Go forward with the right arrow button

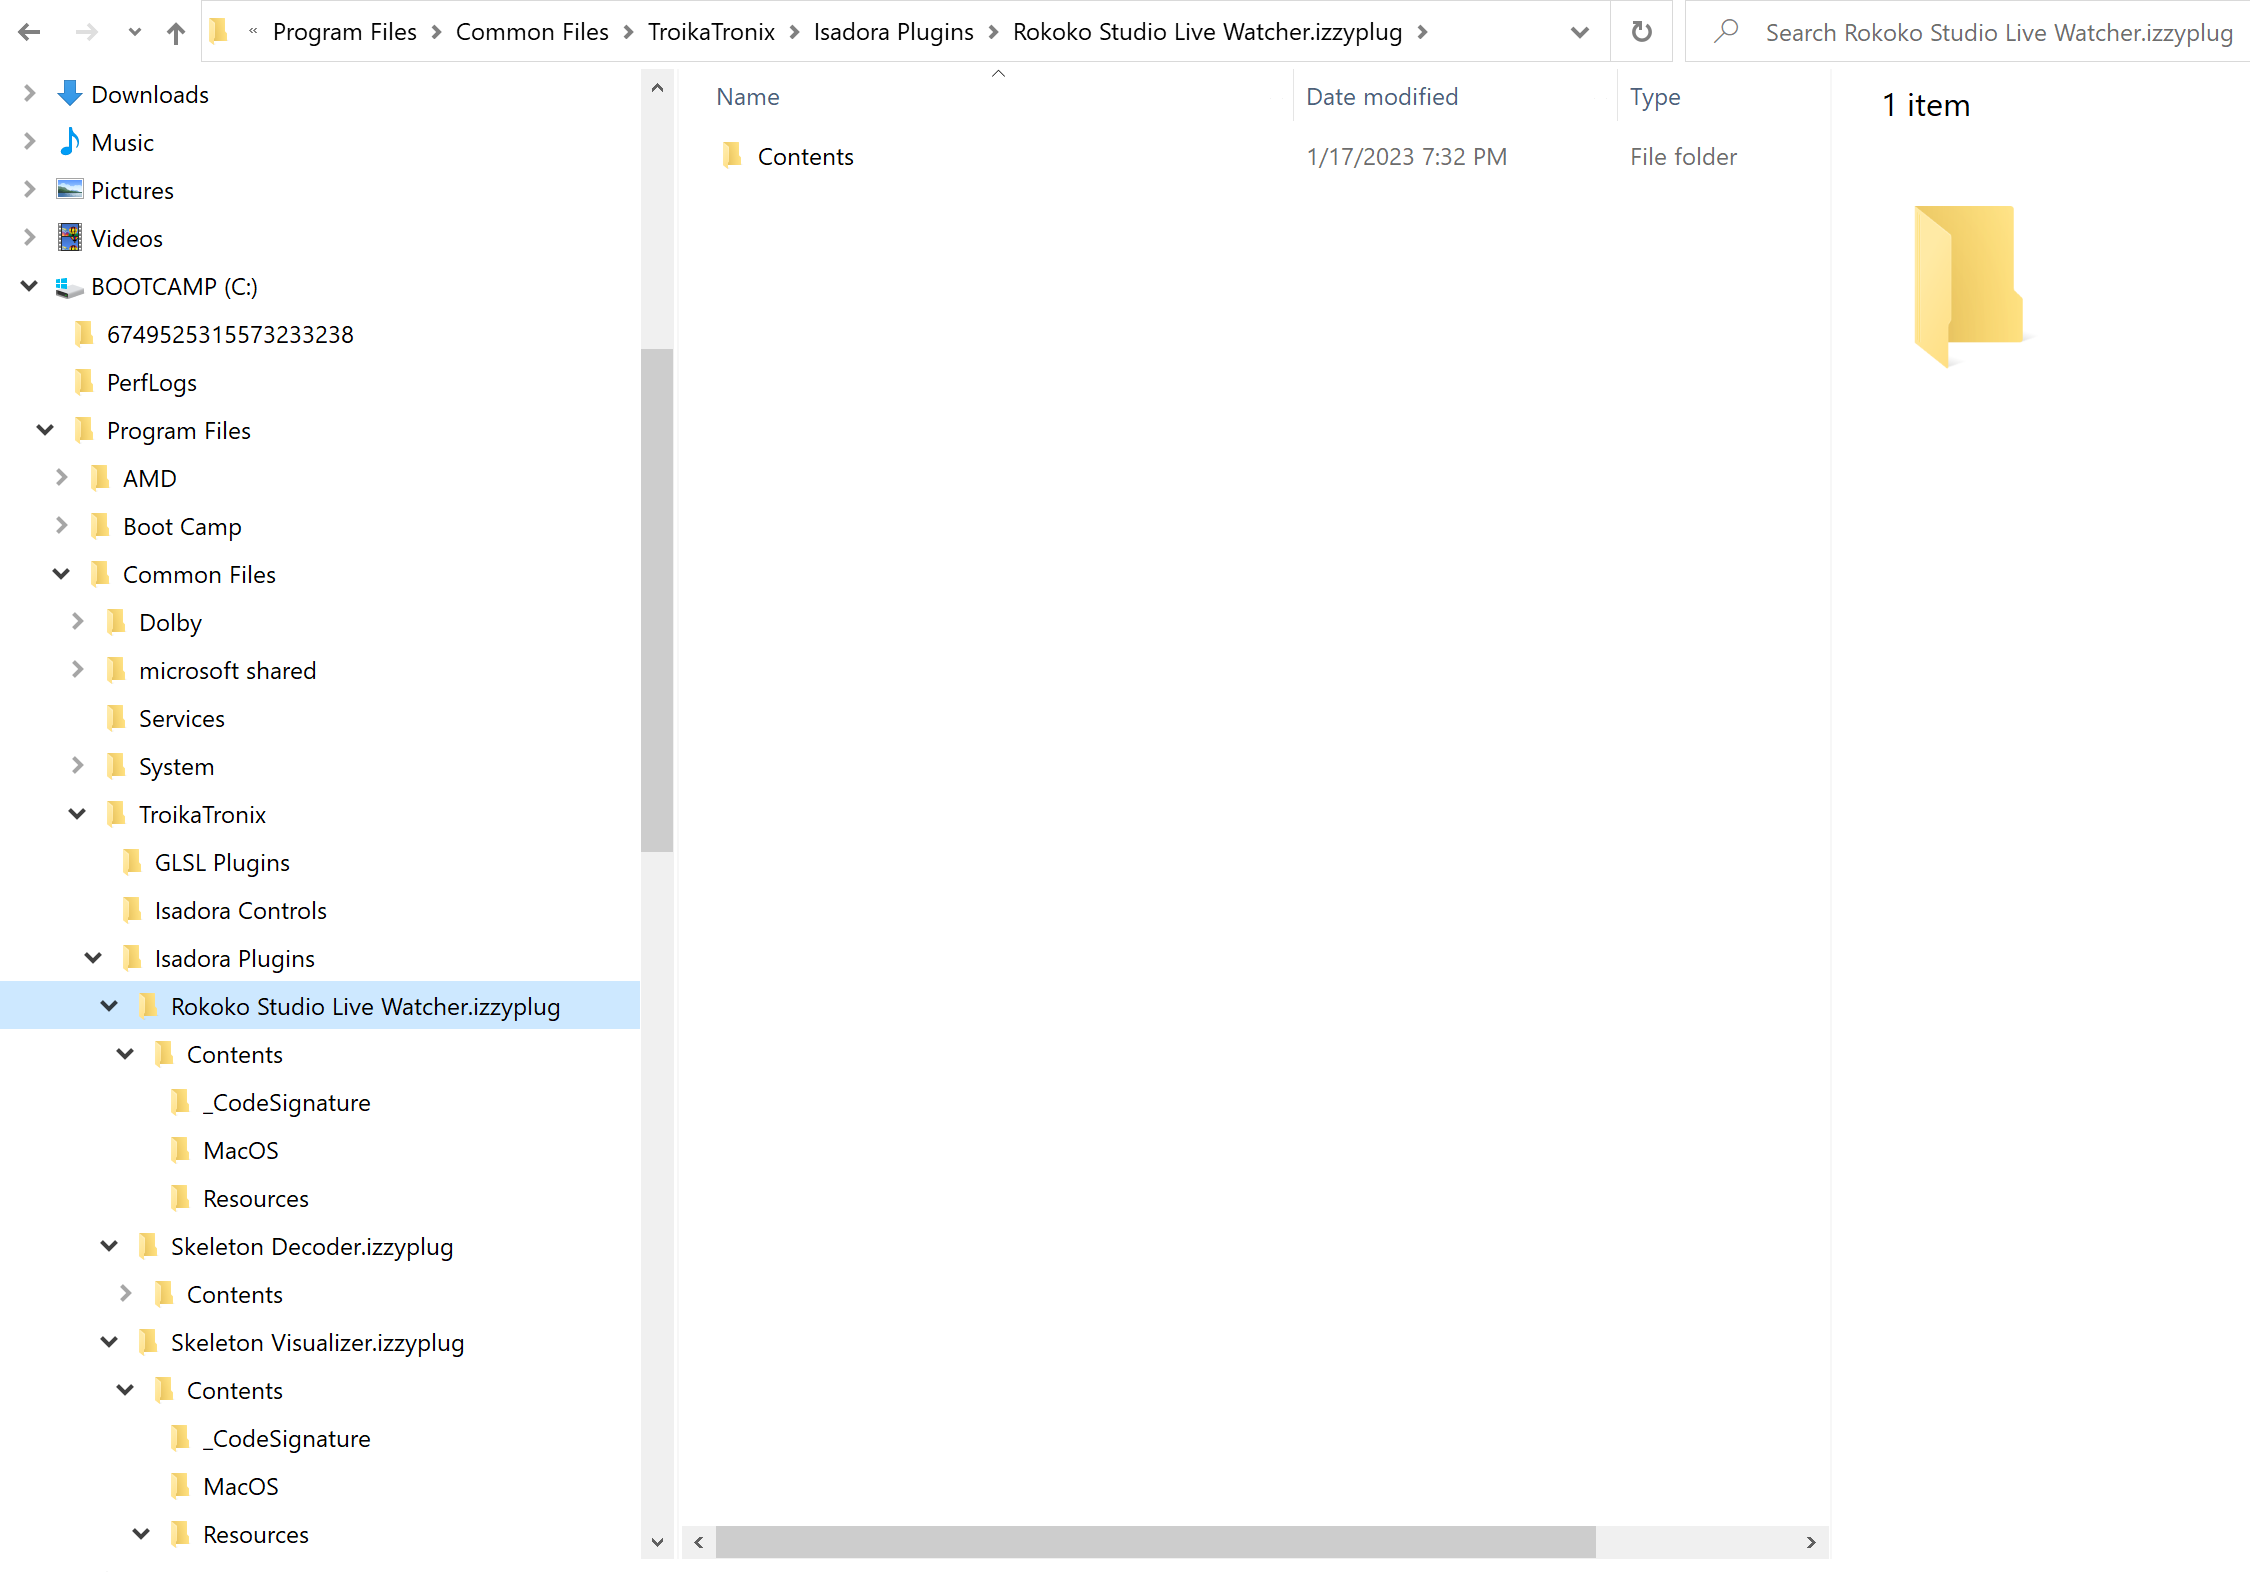tap(87, 32)
